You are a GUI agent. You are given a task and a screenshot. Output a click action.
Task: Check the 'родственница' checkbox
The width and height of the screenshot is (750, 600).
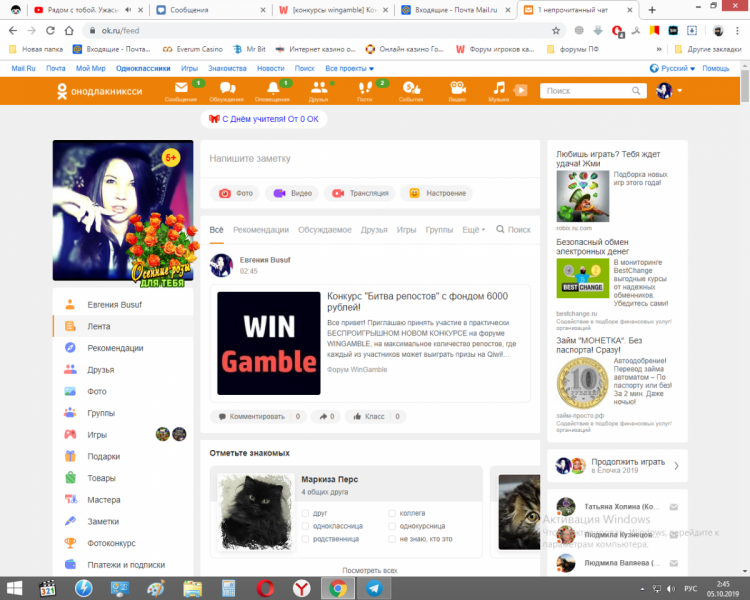[x=305, y=539]
